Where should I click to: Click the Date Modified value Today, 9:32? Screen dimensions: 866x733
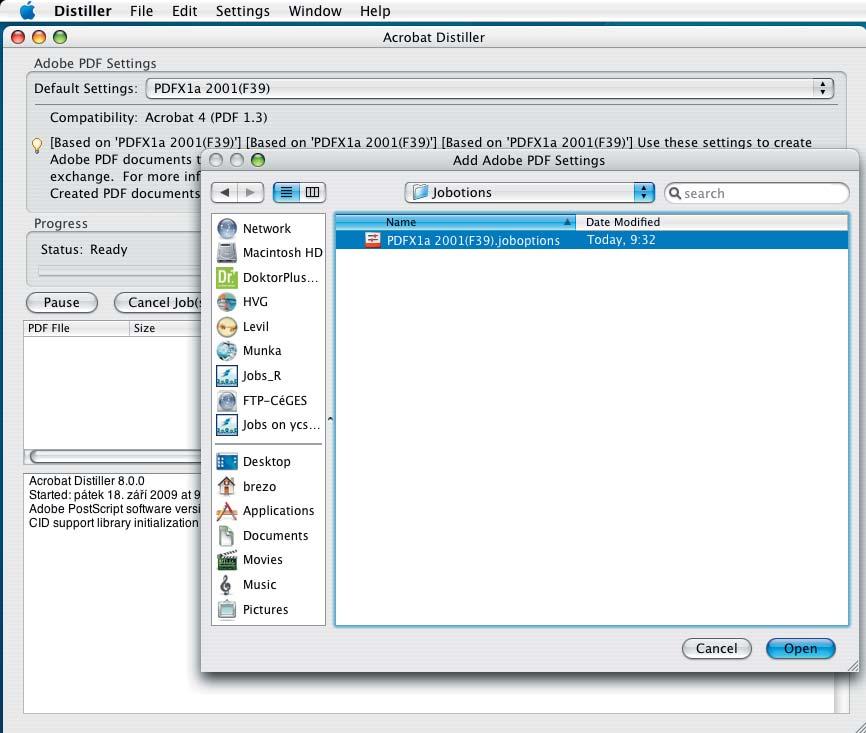tap(621, 240)
